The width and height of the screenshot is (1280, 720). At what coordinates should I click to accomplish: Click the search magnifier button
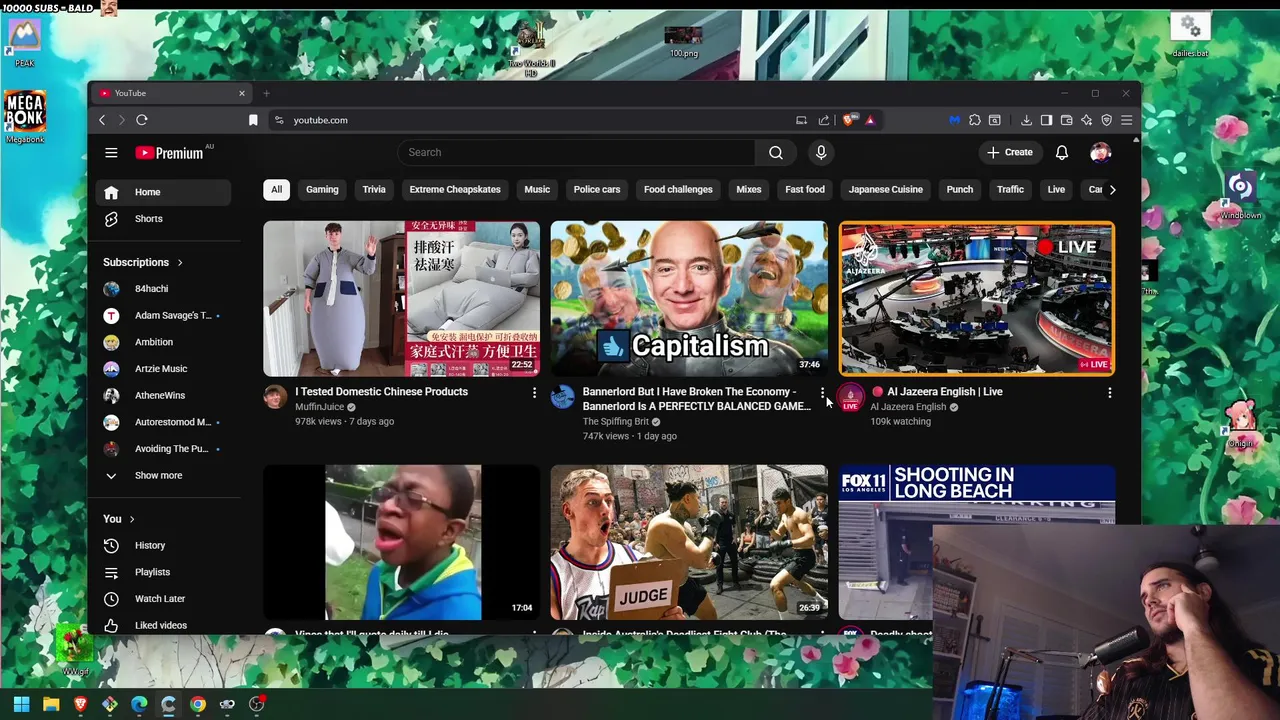[x=776, y=152]
